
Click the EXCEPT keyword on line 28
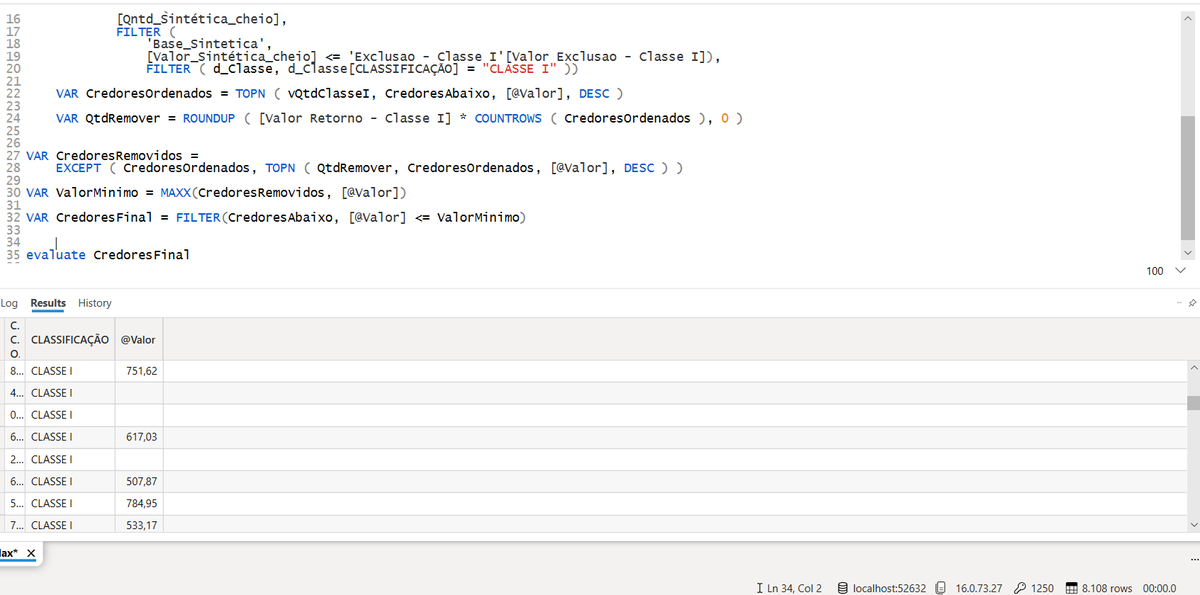78,168
